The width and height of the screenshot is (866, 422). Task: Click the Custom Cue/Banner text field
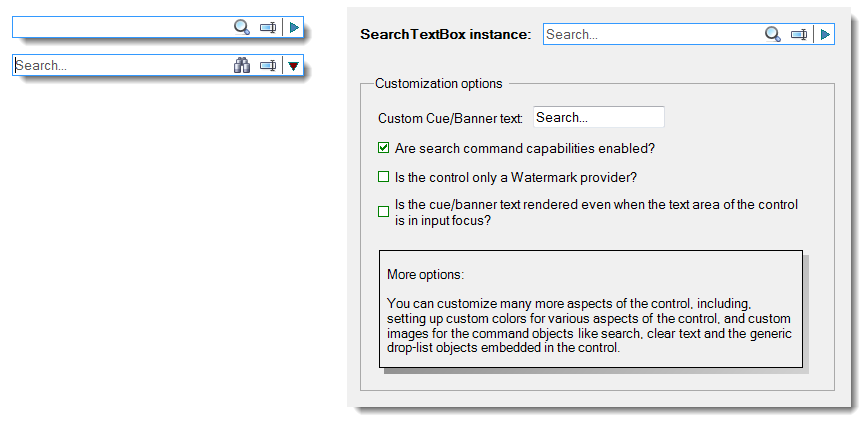599,117
